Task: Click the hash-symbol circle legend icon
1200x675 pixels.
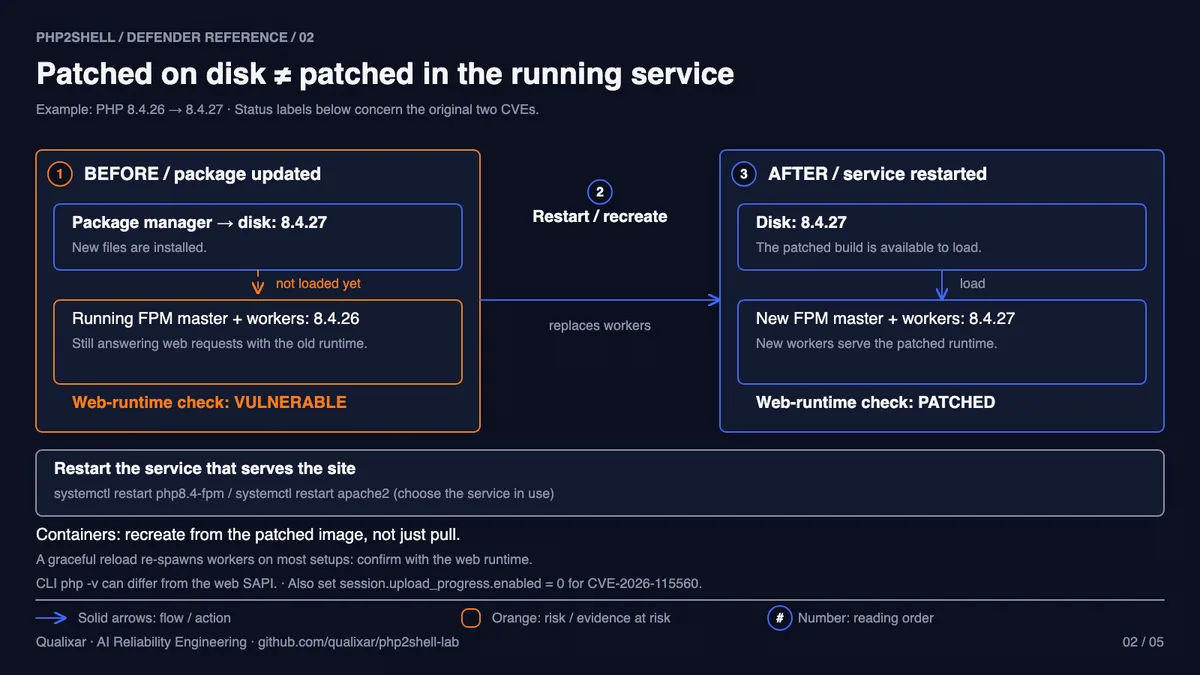Action: point(780,617)
